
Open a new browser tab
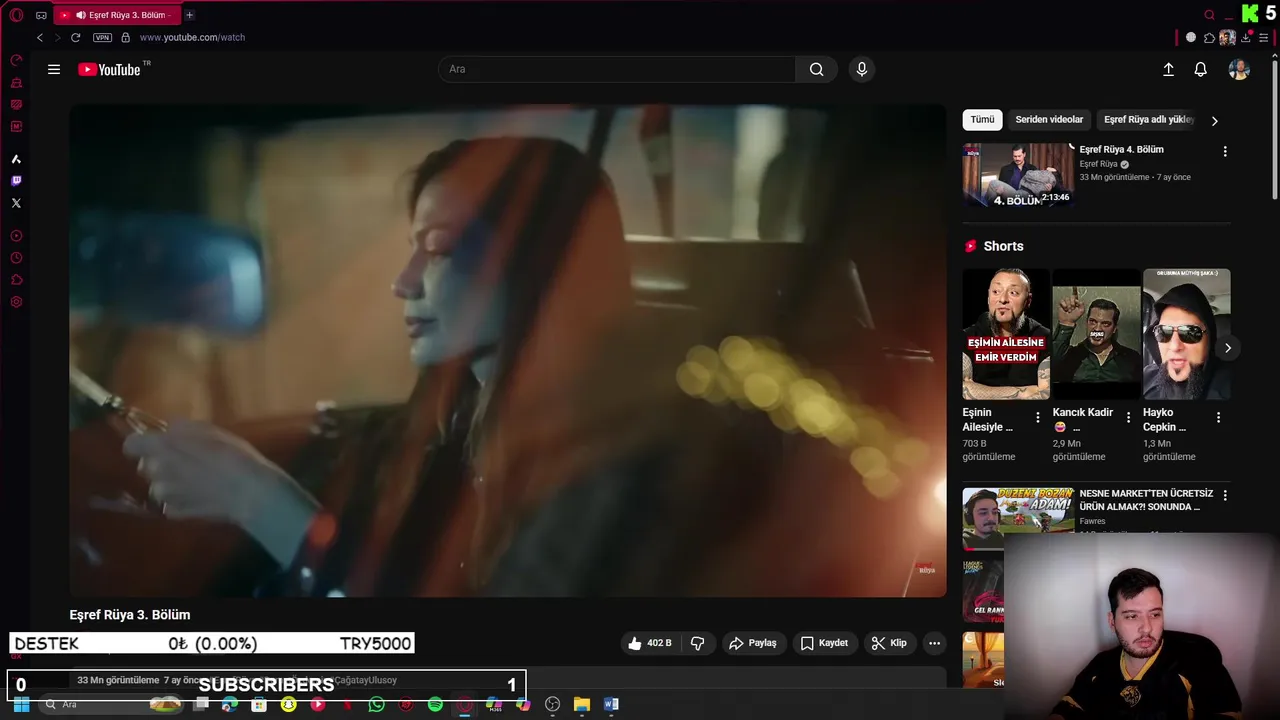189,15
